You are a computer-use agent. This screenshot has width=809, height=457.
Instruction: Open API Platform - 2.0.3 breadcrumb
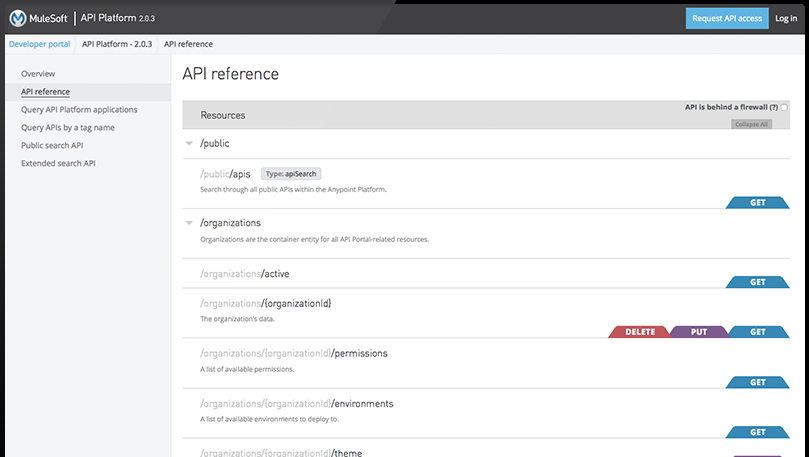(117, 44)
